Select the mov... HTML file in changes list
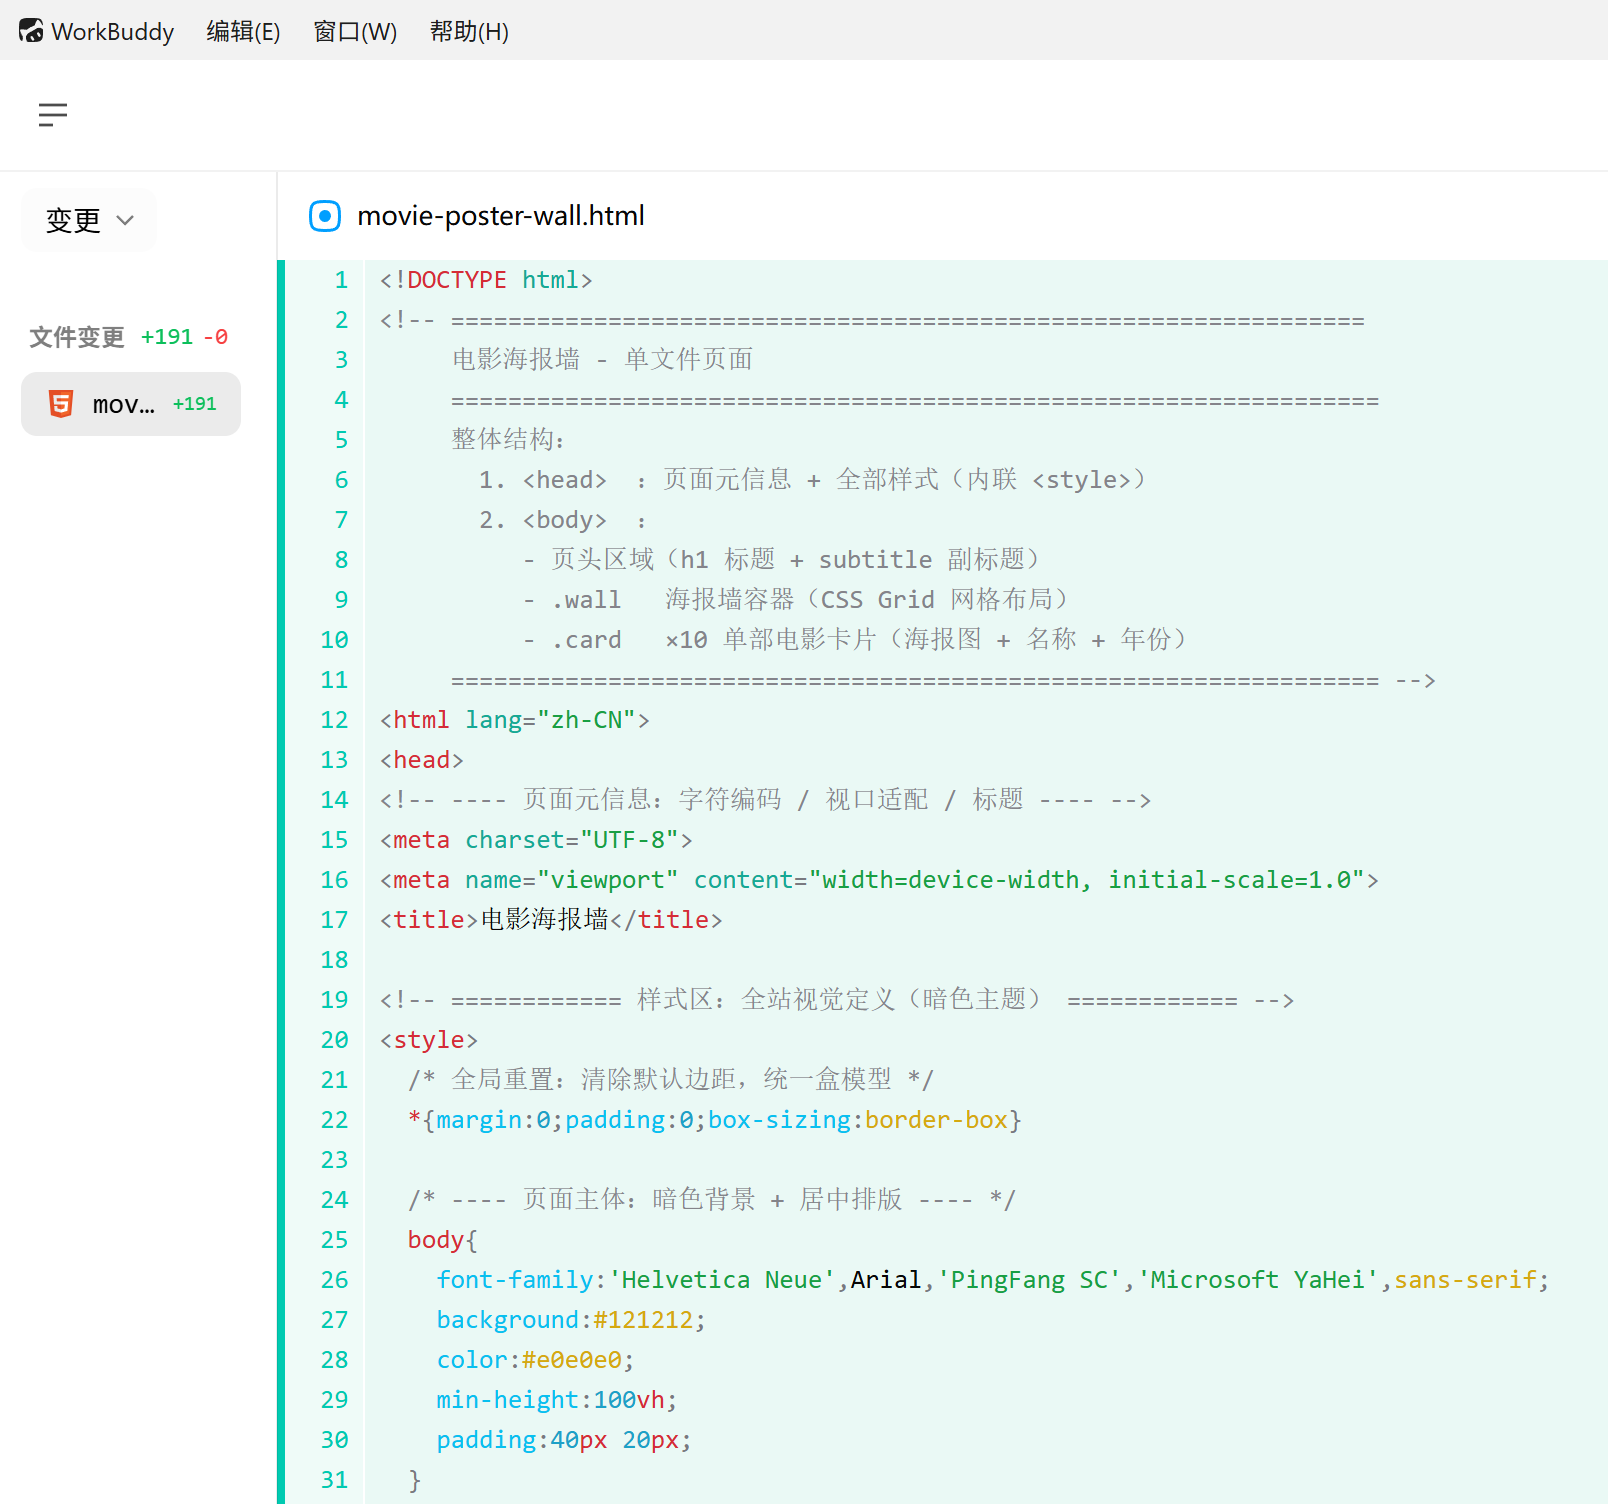 [x=131, y=404]
